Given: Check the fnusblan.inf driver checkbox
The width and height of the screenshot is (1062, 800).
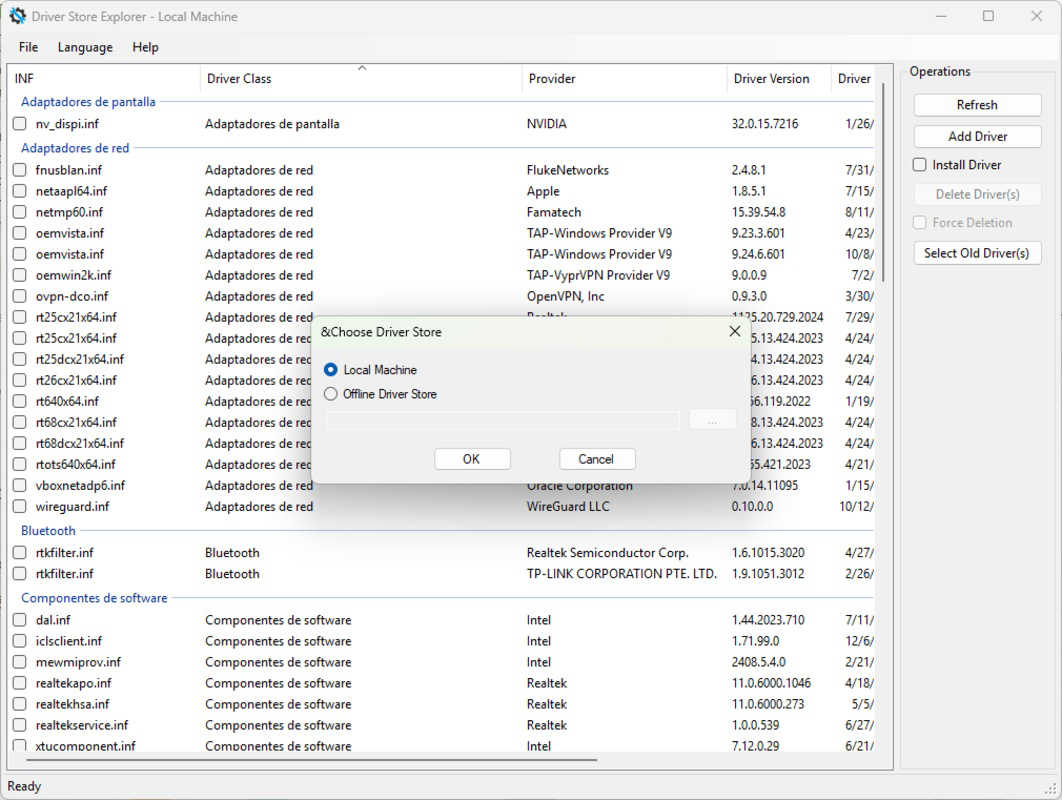Looking at the screenshot, I should (20, 170).
